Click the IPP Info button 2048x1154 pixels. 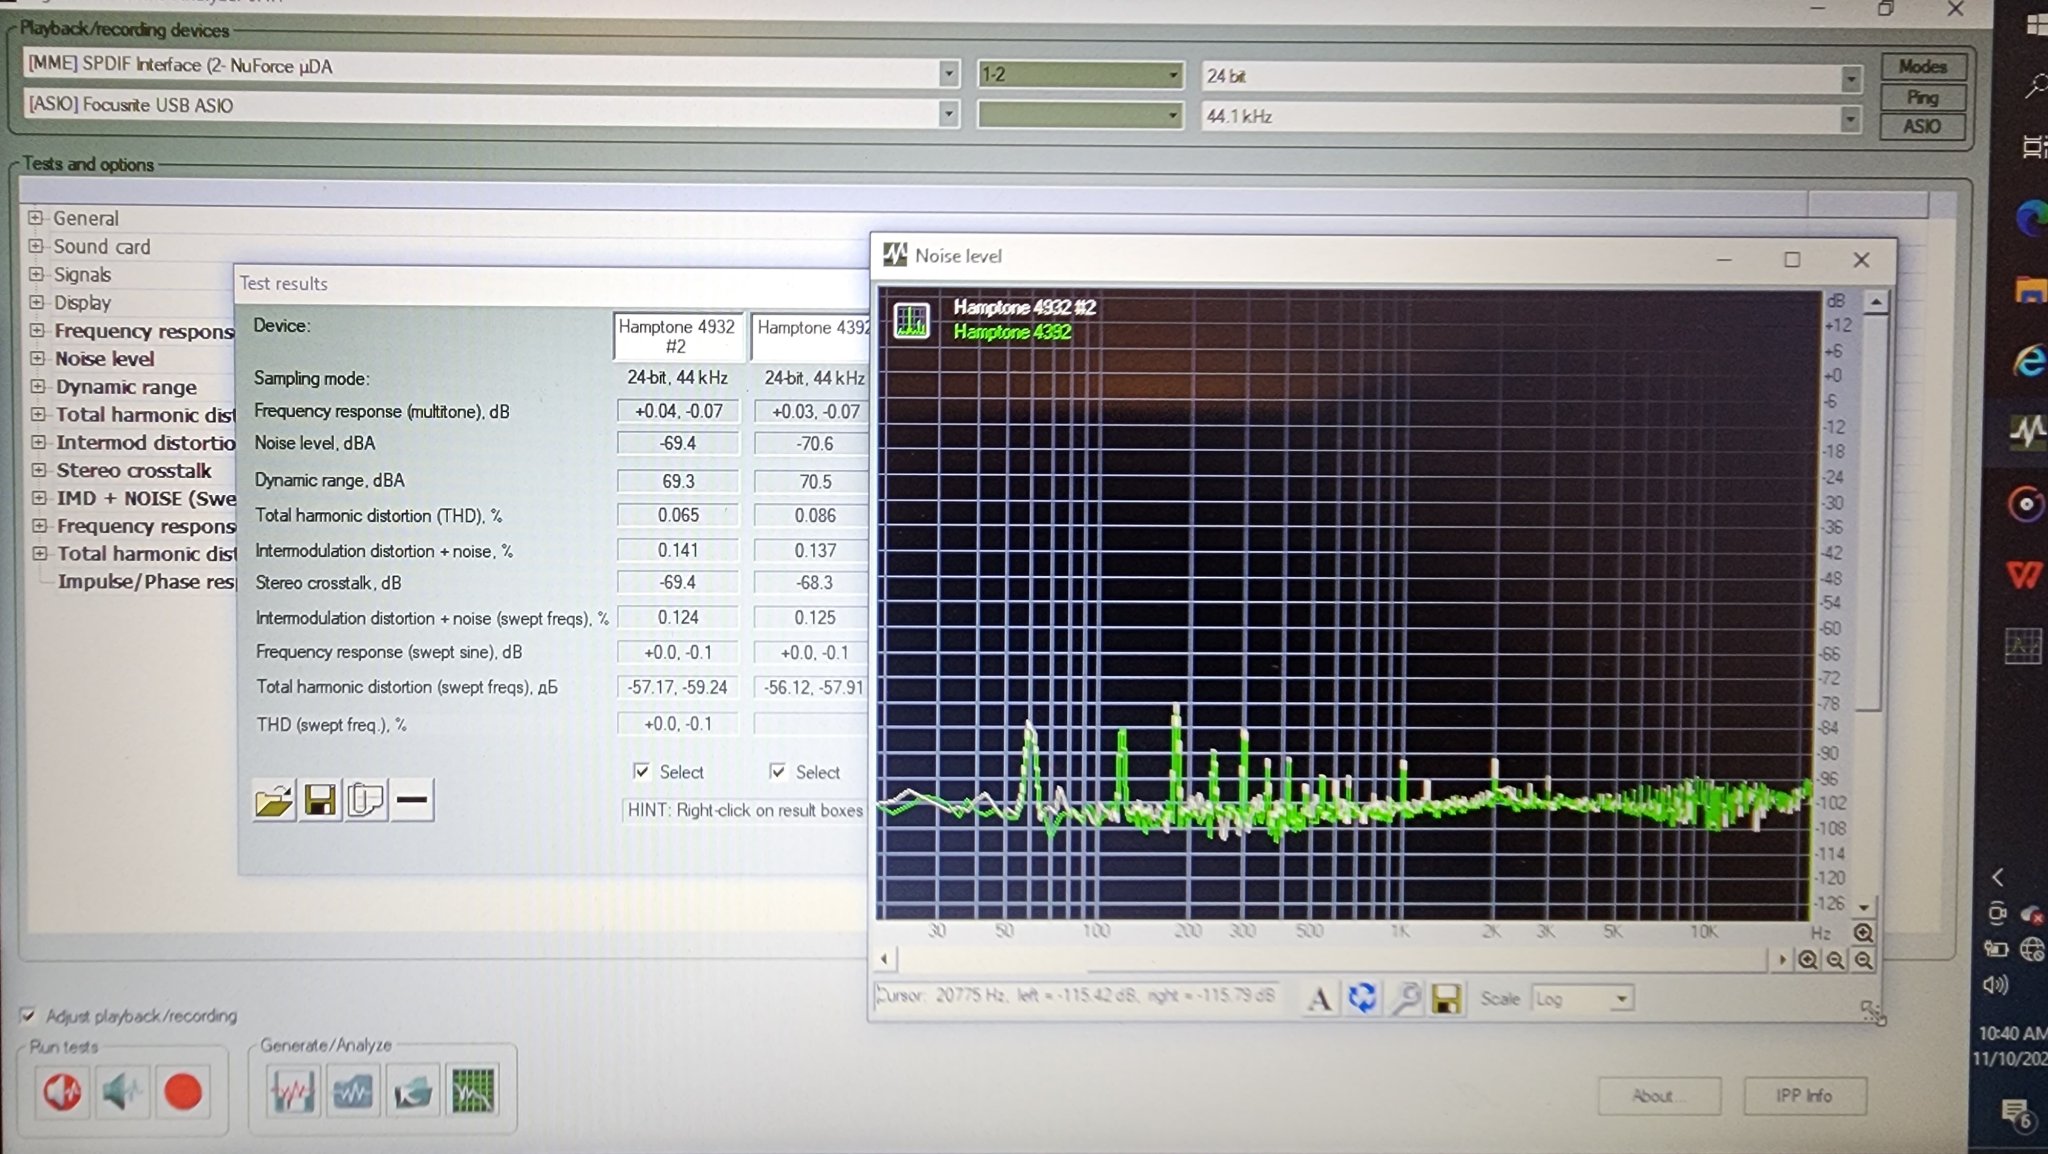(x=1803, y=1095)
